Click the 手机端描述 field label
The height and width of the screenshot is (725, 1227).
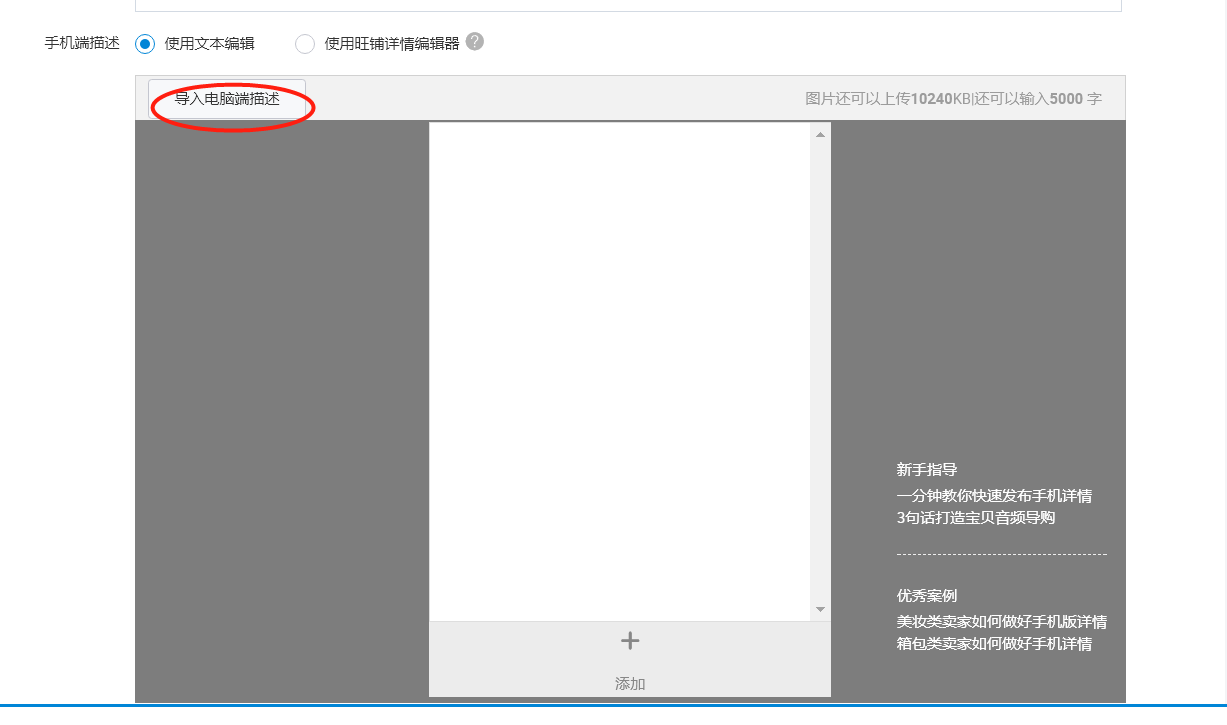tap(82, 44)
